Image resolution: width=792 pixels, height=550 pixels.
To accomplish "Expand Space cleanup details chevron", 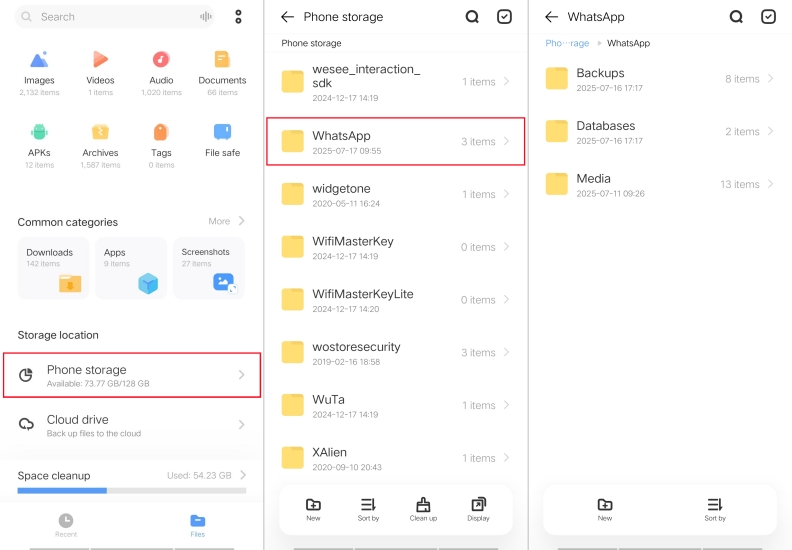I will pyautogui.click(x=242, y=475).
